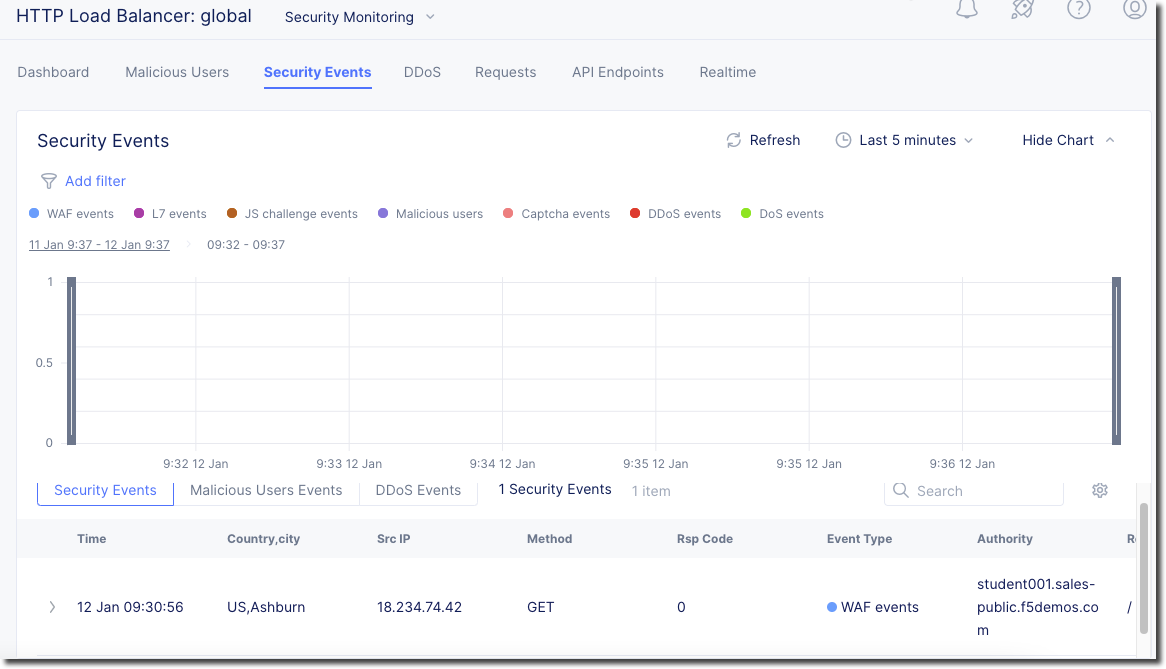Open the user account profile icon
The width and height of the screenshot is (1166, 669).
tap(1134, 9)
